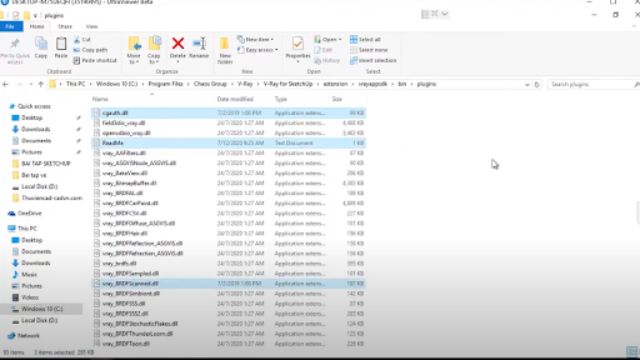Viewport: 640px width, 360px height.
Task: Open the File ribbon tab
Action: 11,27
